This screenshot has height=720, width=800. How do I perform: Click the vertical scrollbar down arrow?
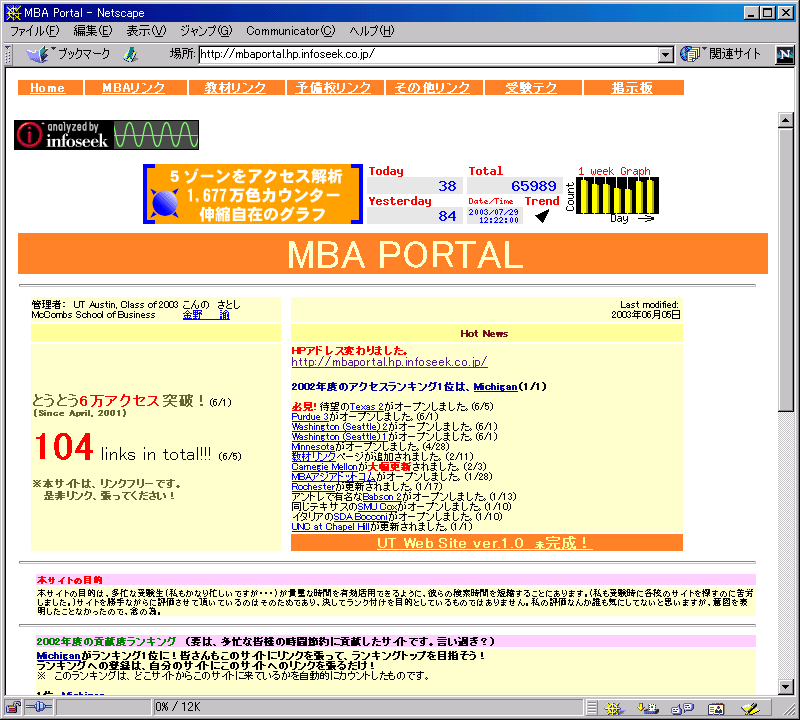pyautogui.click(x=785, y=687)
